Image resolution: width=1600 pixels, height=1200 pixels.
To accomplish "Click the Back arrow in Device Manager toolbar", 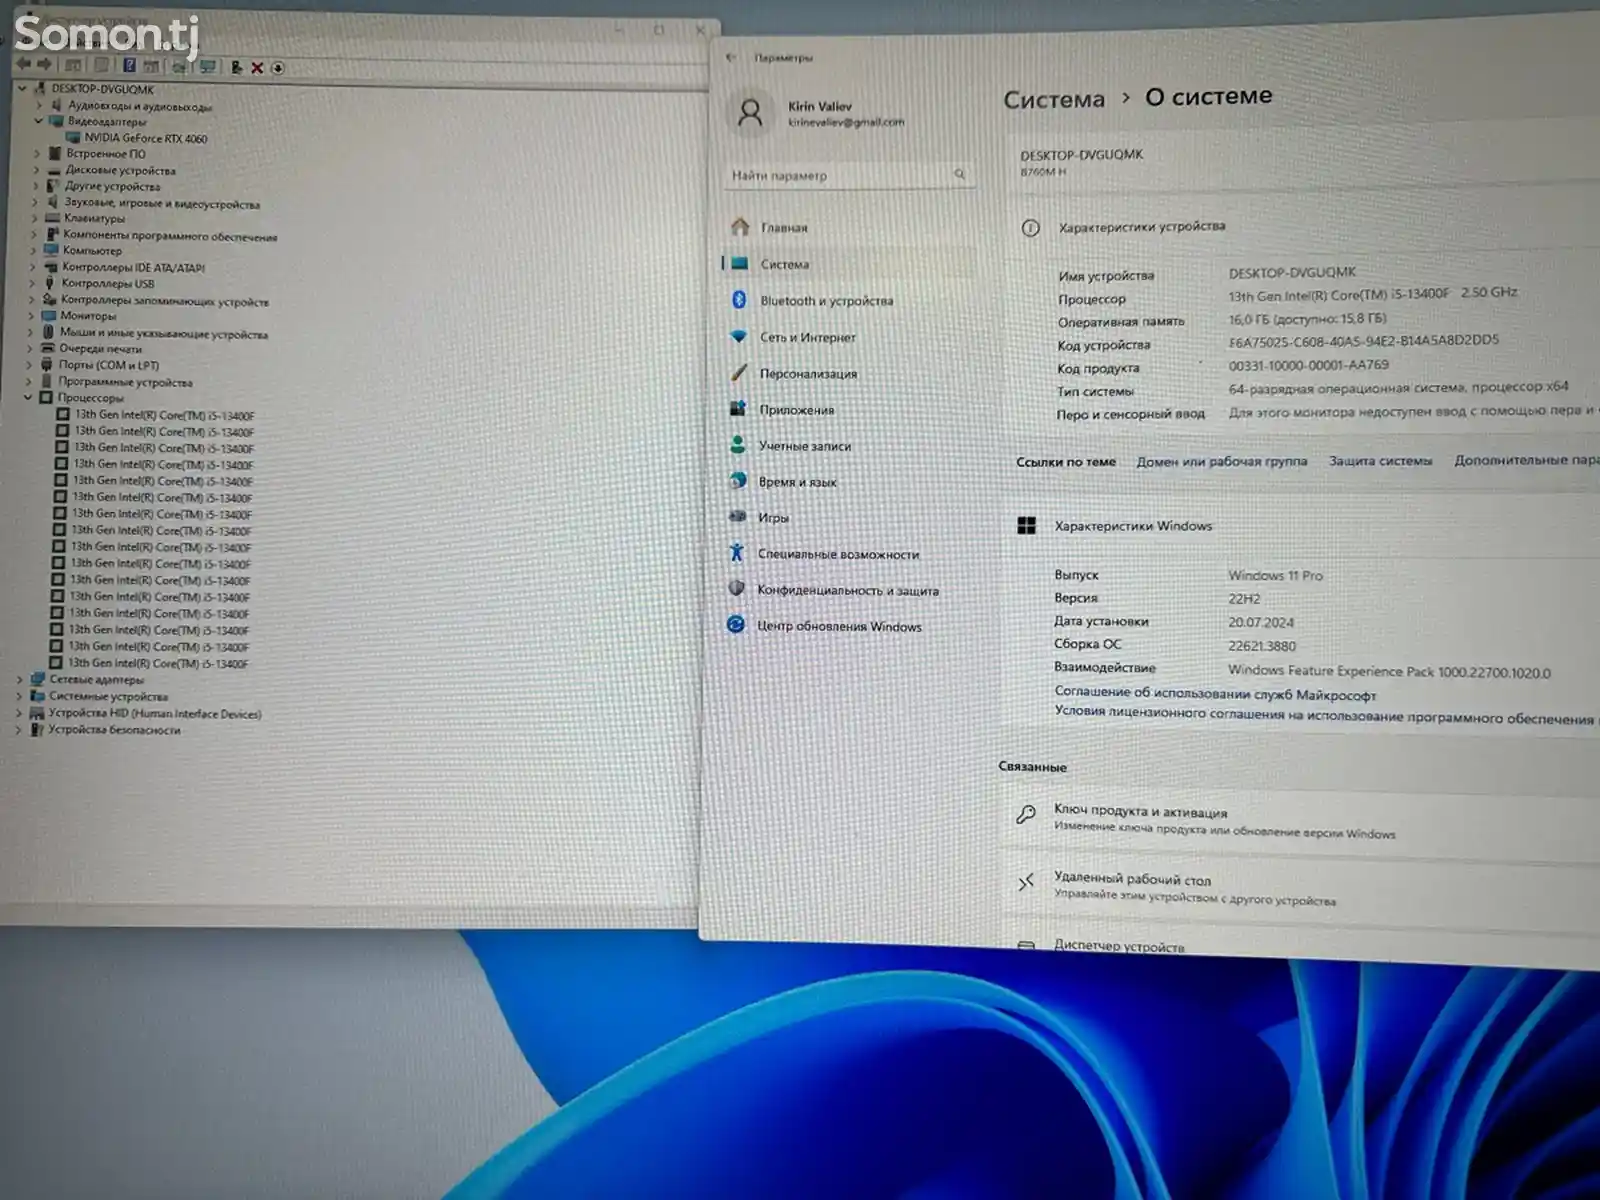I will coord(24,65).
